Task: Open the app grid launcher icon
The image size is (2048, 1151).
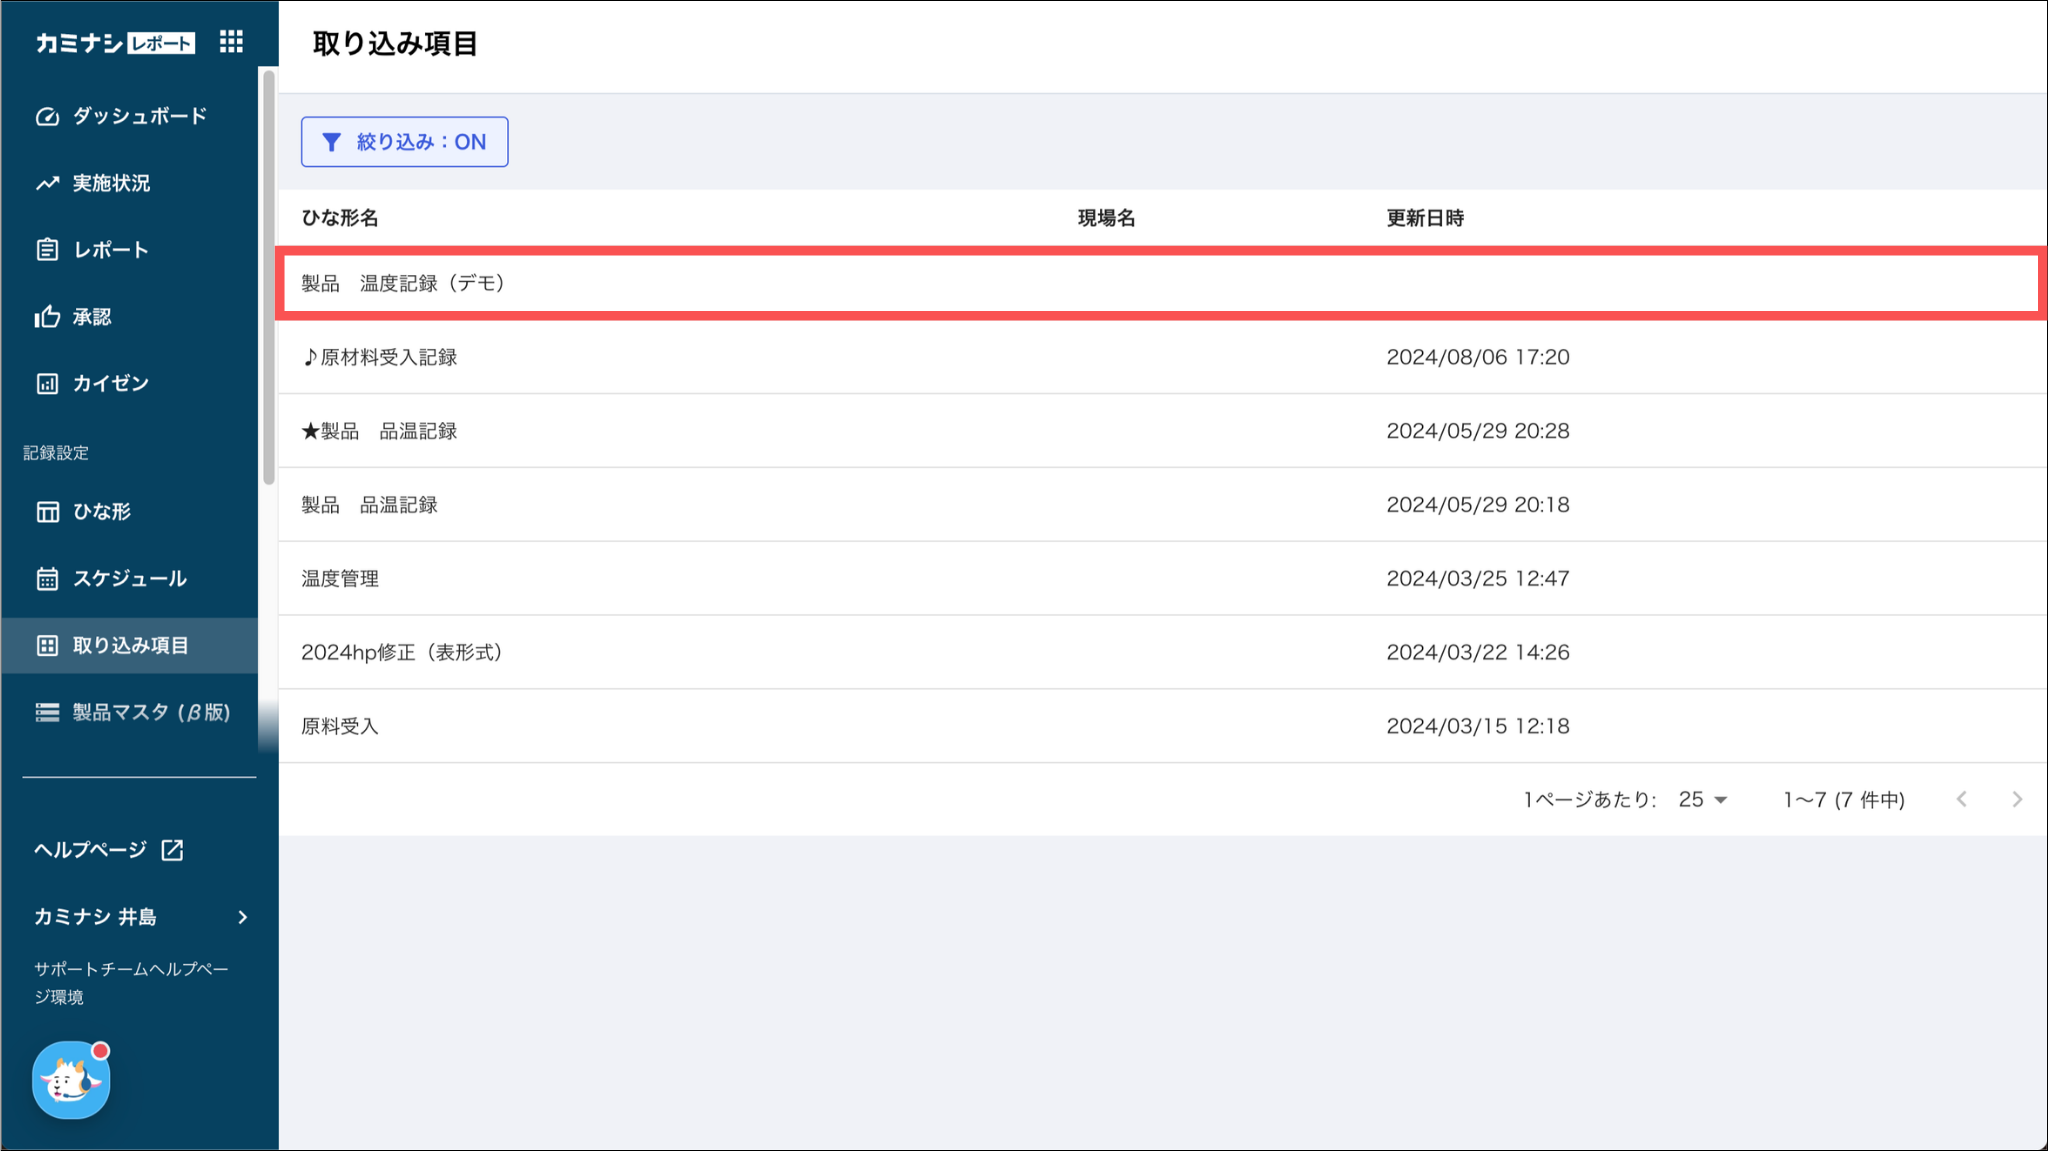Action: (231, 42)
